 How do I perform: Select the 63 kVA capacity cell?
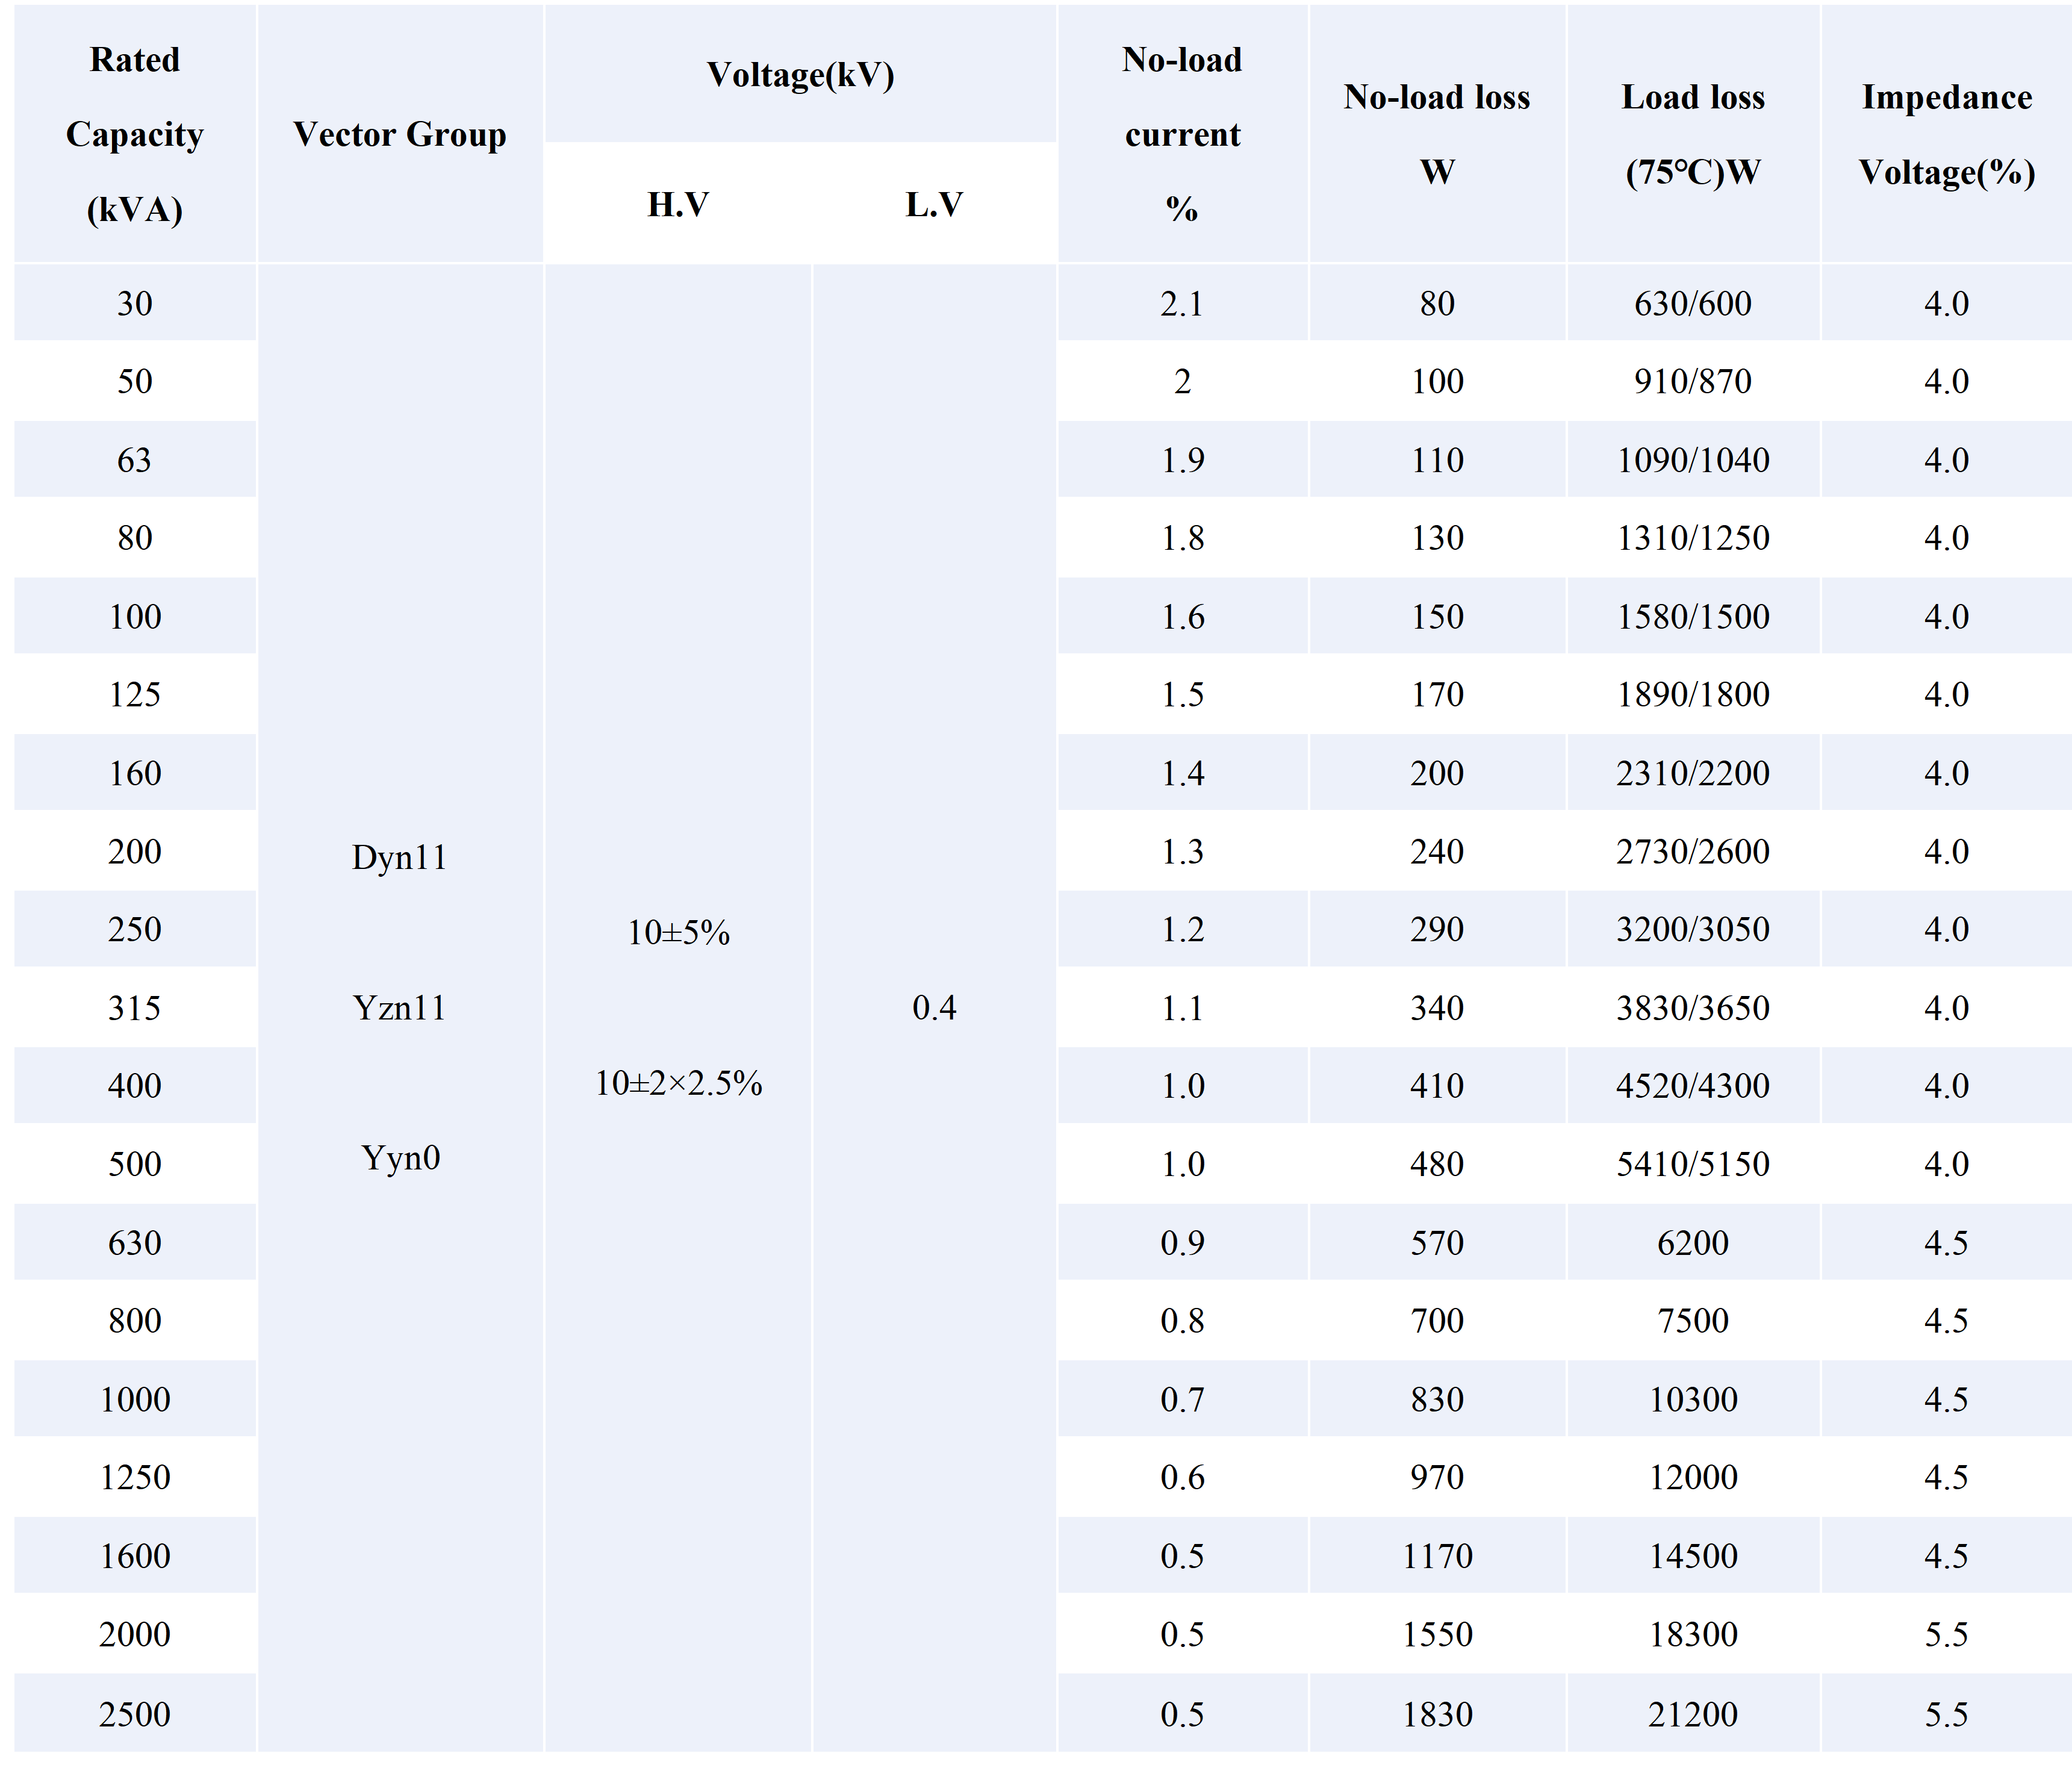135,460
